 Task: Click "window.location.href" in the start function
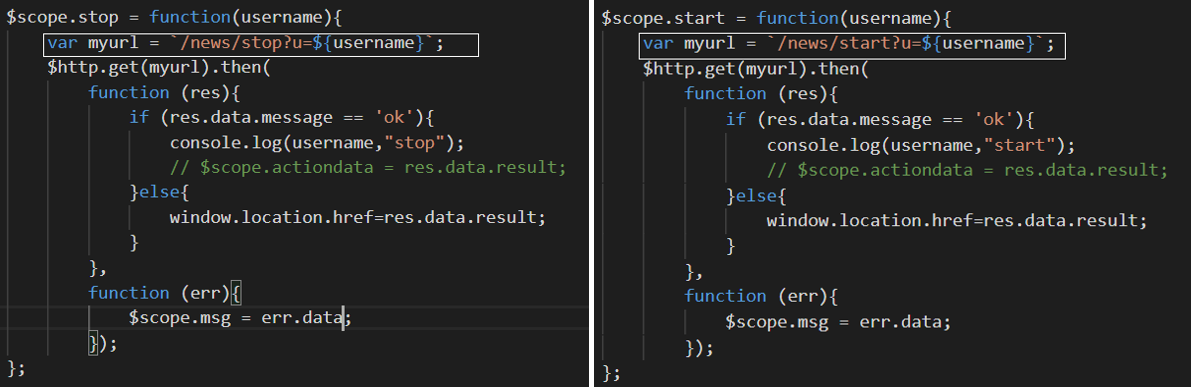point(870,221)
